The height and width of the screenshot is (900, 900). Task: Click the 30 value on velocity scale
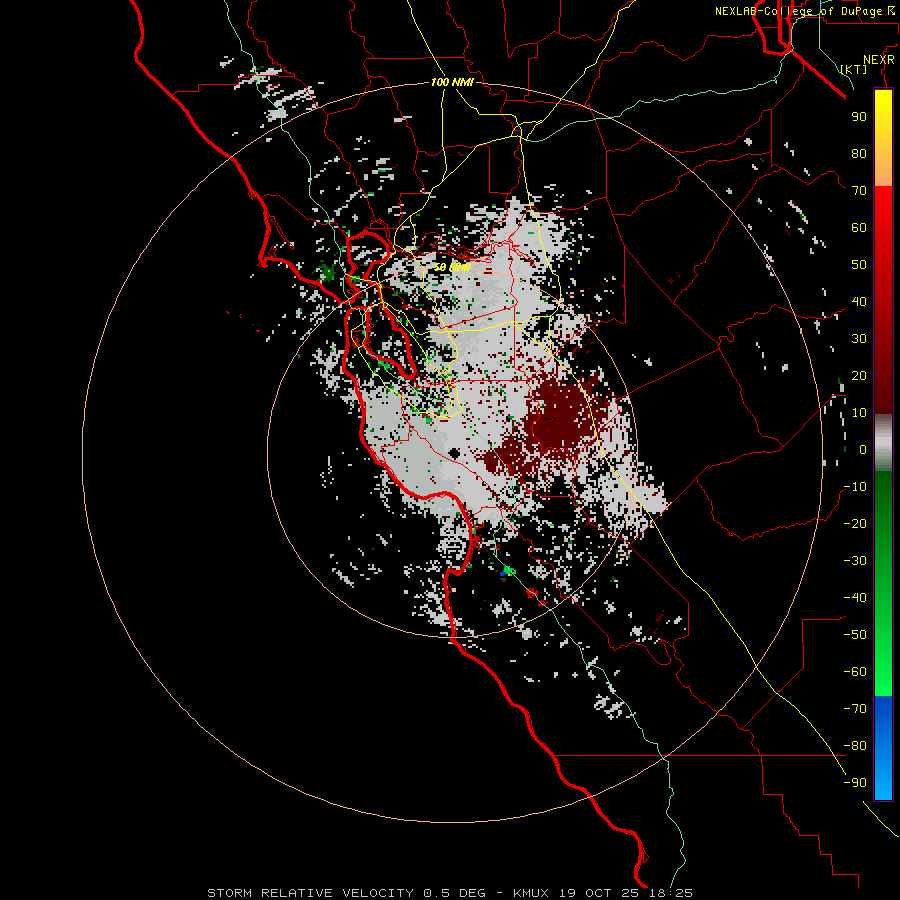coord(859,339)
